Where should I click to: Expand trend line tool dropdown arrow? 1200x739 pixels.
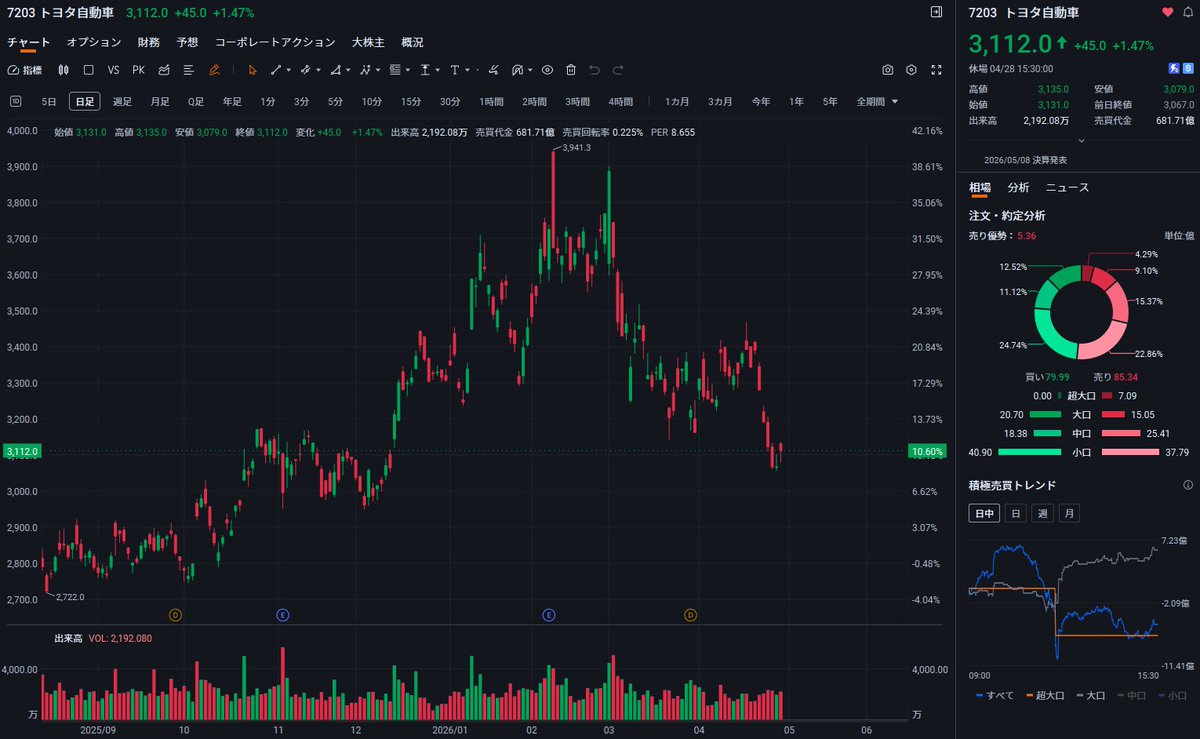point(289,70)
